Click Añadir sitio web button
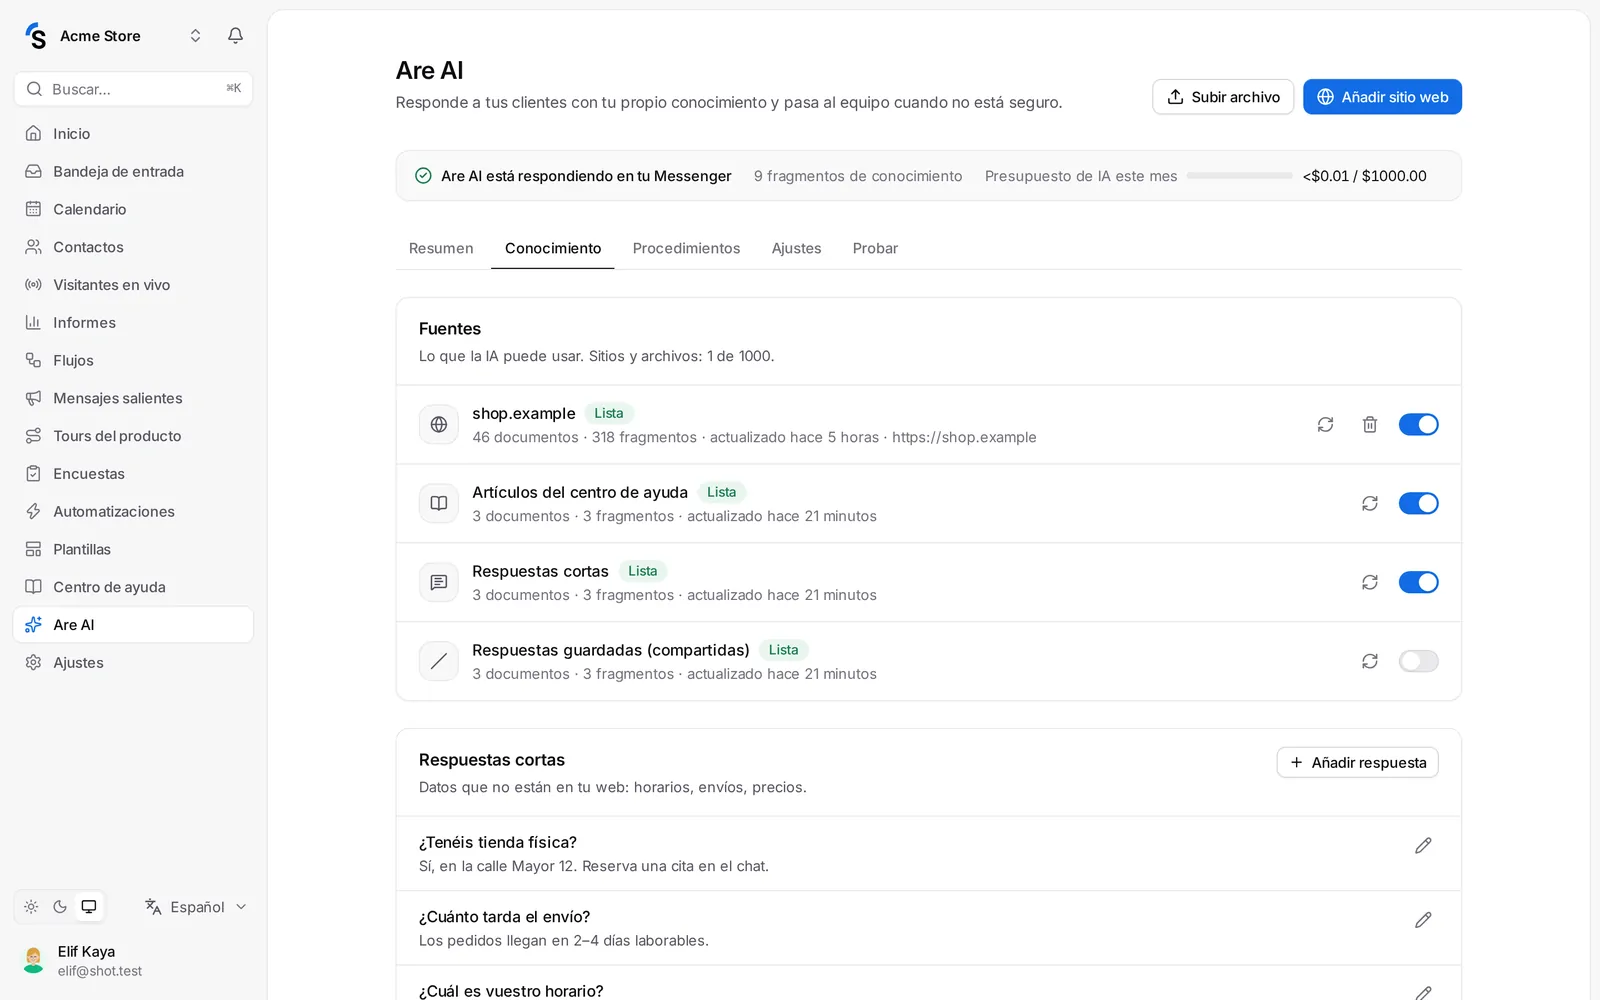The height and width of the screenshot is (1000, 1600). [1382, 97]
